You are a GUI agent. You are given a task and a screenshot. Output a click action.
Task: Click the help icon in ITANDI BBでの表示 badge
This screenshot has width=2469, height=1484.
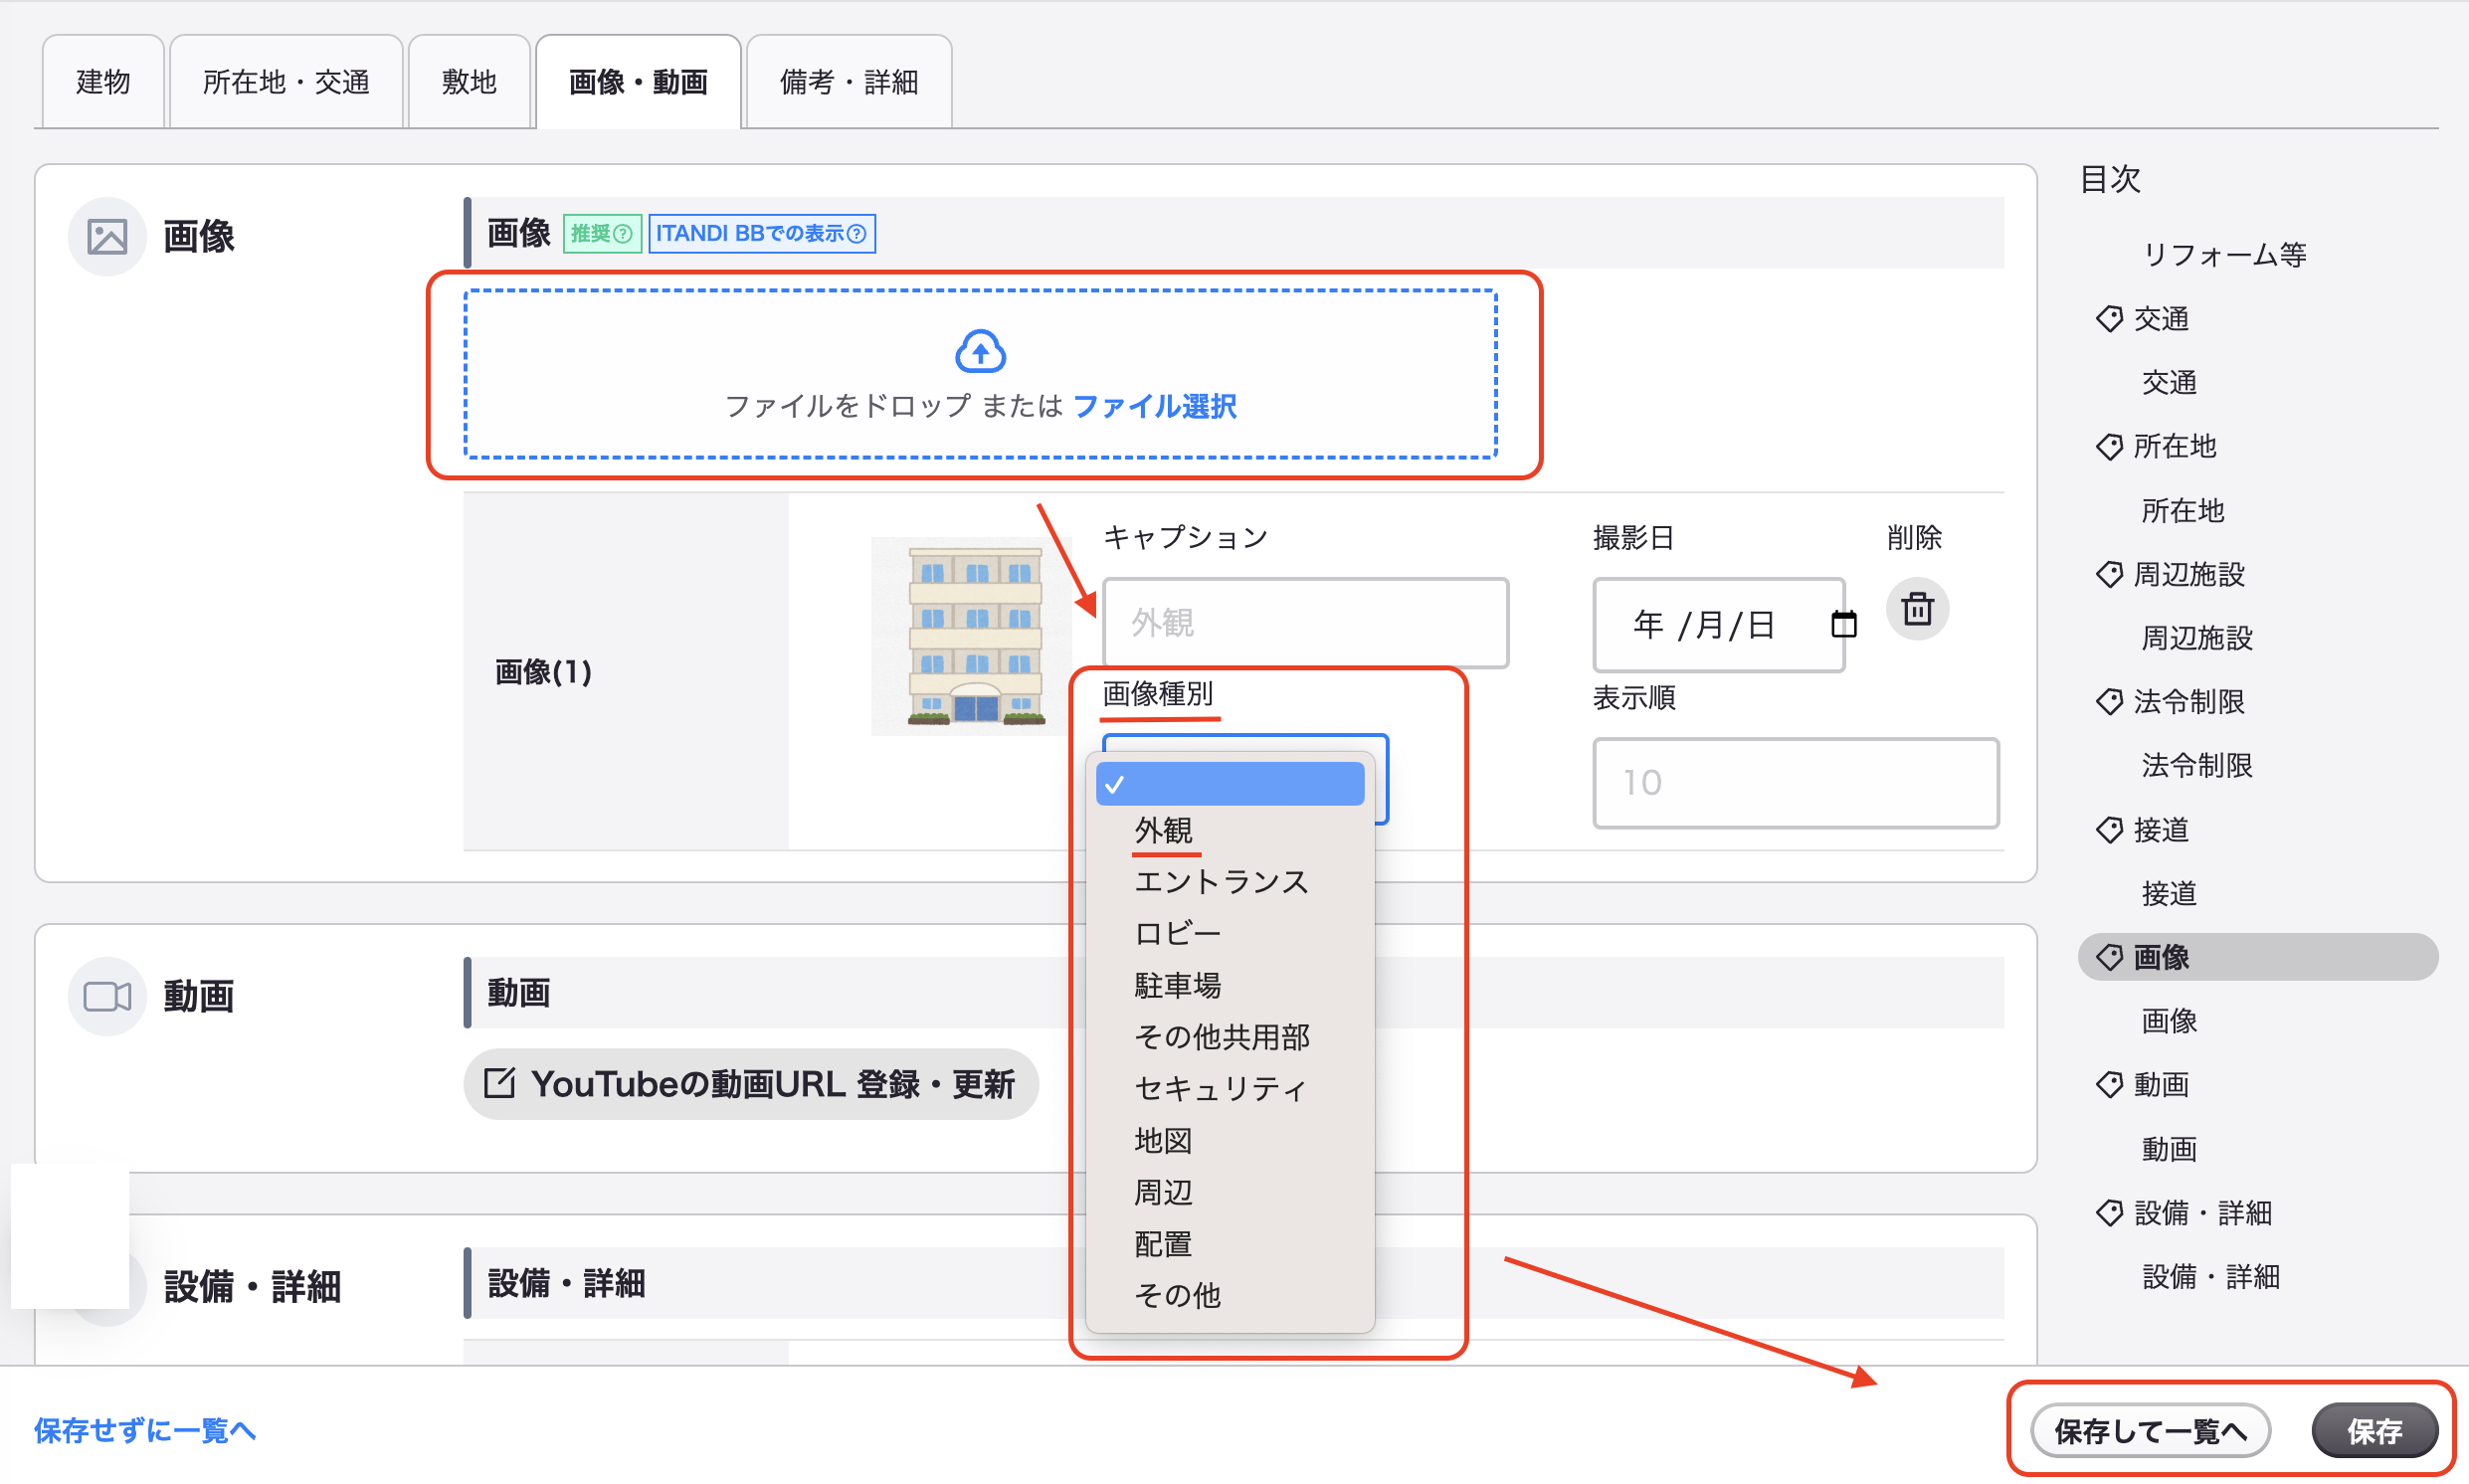[x=856, y=234]
